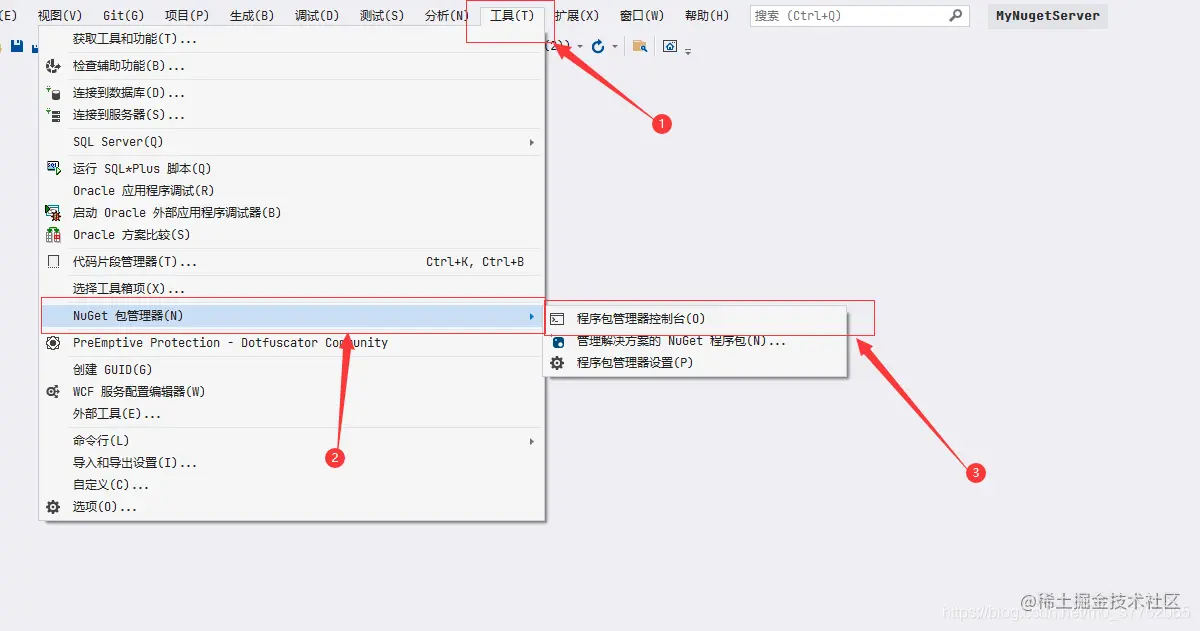
Task: Expand the 命令行(L) submenu arrow
Action: [531, 440]
